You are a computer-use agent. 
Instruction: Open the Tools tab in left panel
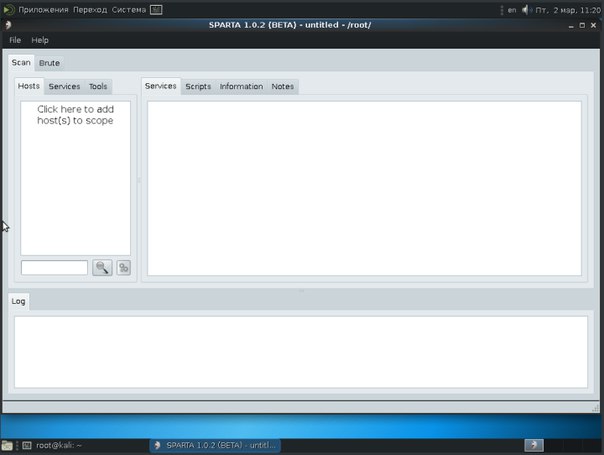point(98,87)
